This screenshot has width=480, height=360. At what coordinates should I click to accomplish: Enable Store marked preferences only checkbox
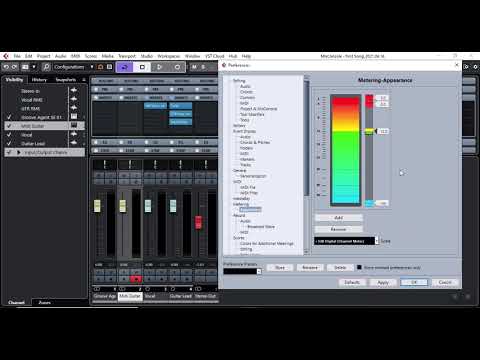(359, 267)
